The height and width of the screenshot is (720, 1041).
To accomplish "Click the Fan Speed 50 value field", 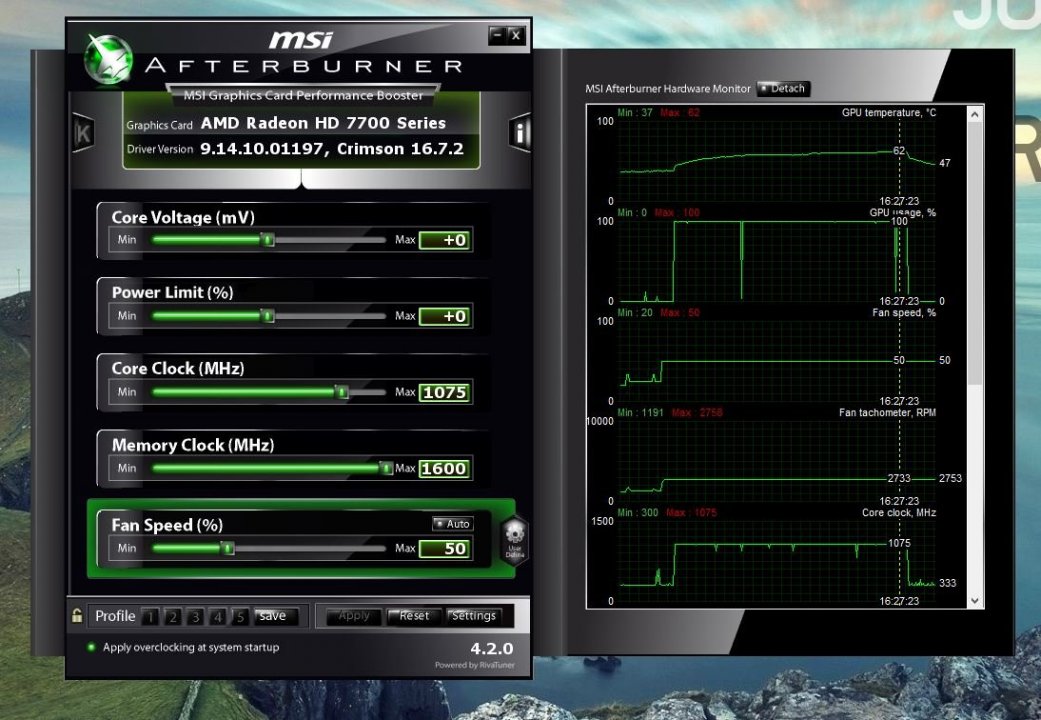I will tap(445, 549).
